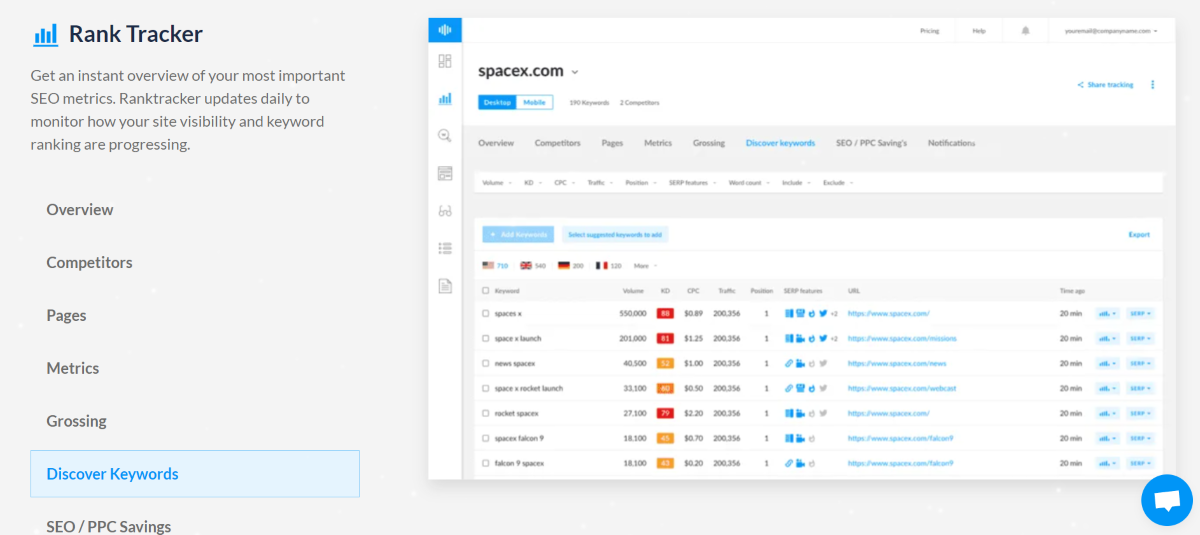
Task: Open the SERP features filter dropdown
Action: coord(693,183)
